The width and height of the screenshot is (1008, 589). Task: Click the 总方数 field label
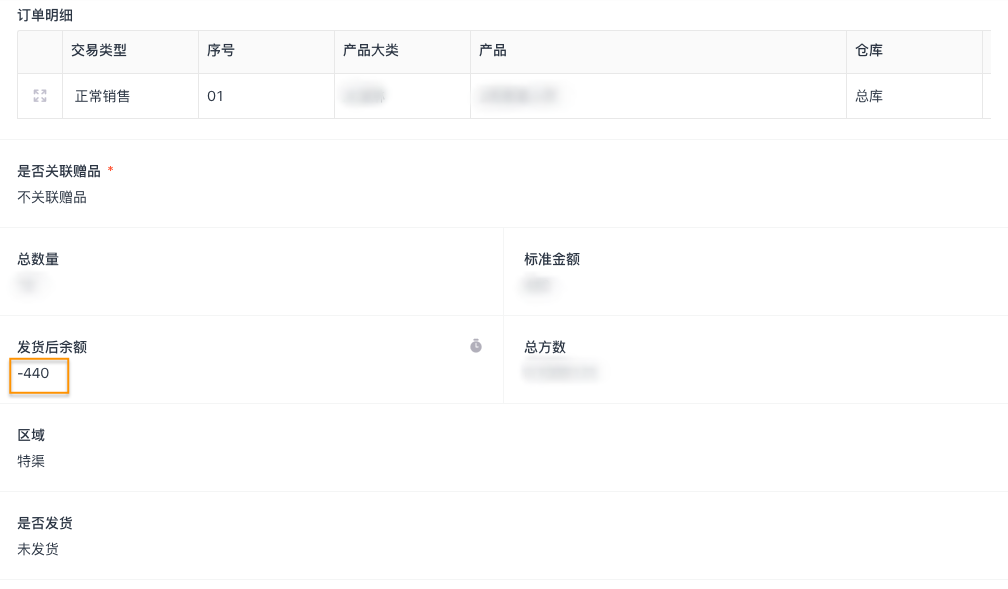click(545, 347)
